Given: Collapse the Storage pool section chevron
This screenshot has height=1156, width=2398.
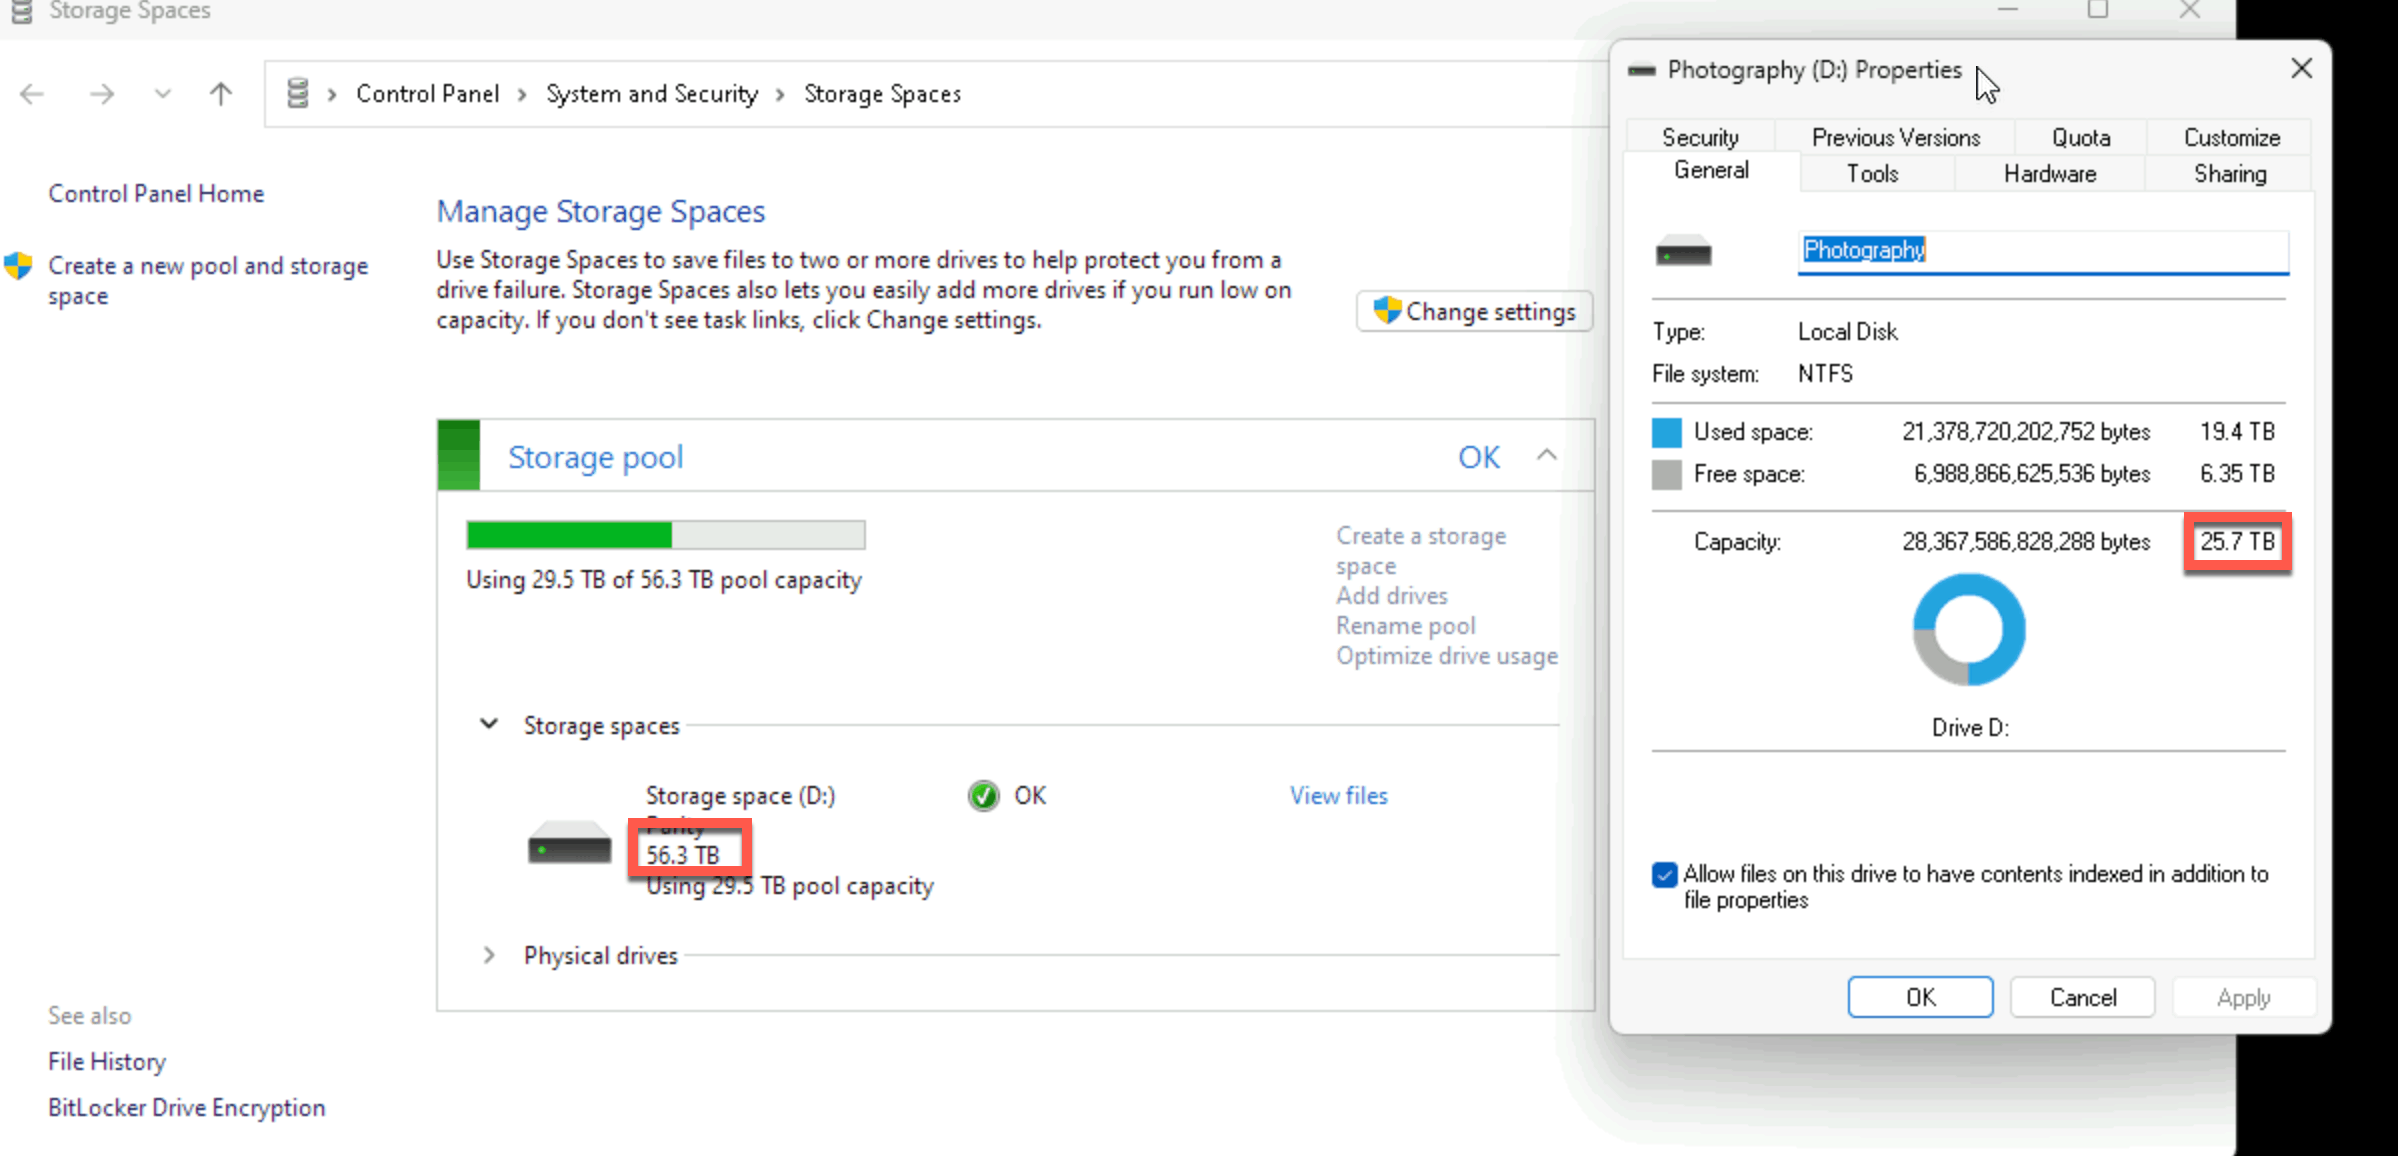Looking at the screenshot, I should (x=1546, y=456).
